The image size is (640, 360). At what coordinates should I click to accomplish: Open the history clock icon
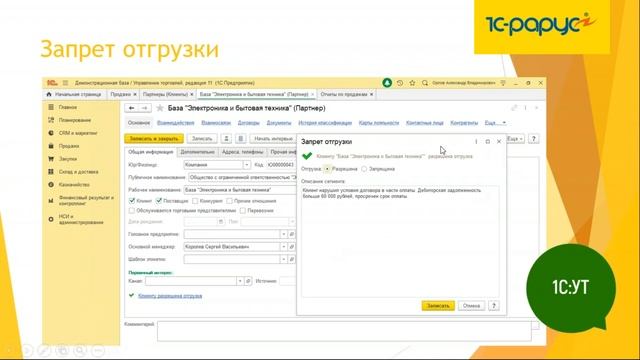(400, 83)
